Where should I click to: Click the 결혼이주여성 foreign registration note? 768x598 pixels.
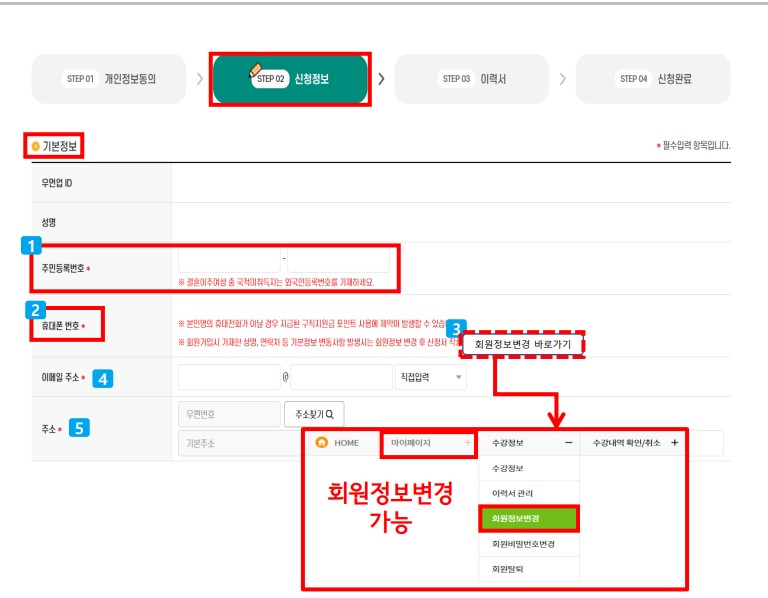[x=276, y=282]
